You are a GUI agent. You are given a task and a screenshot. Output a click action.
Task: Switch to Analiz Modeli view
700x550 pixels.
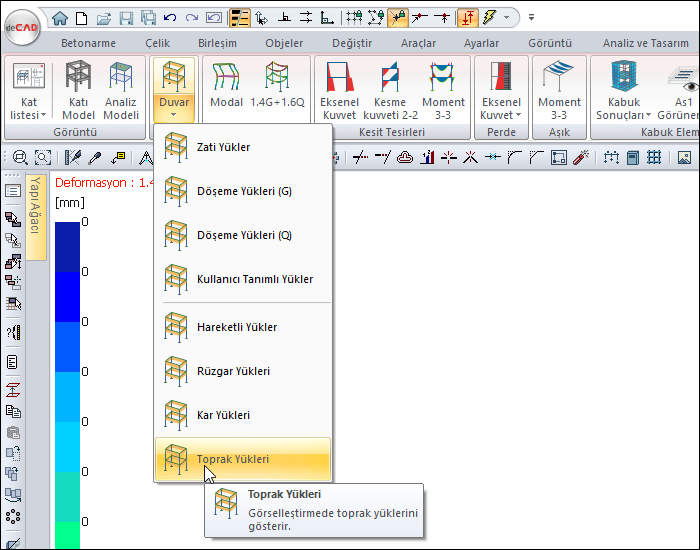[122, 91]
